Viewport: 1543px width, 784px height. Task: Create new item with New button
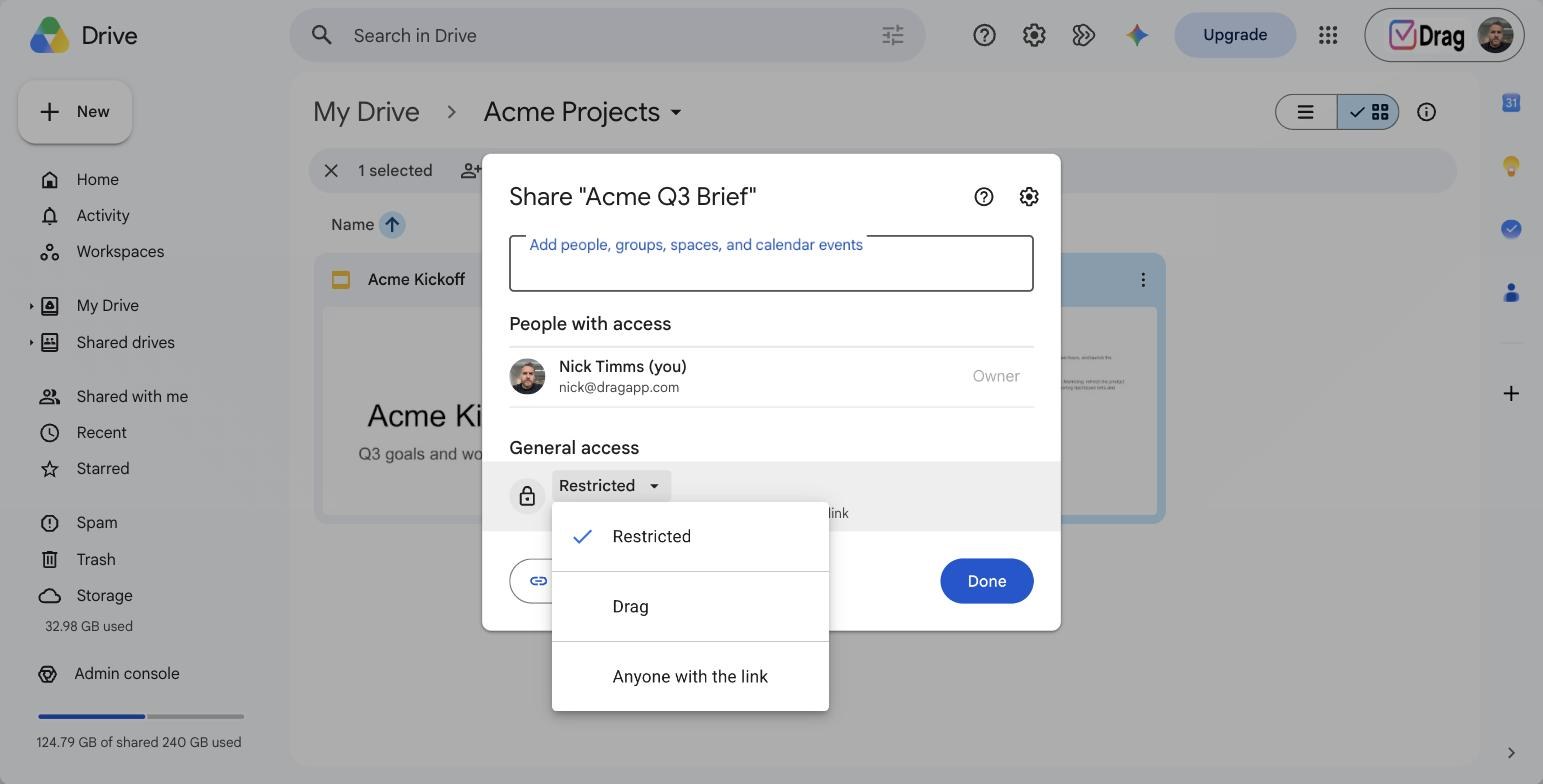click(75, 112)
